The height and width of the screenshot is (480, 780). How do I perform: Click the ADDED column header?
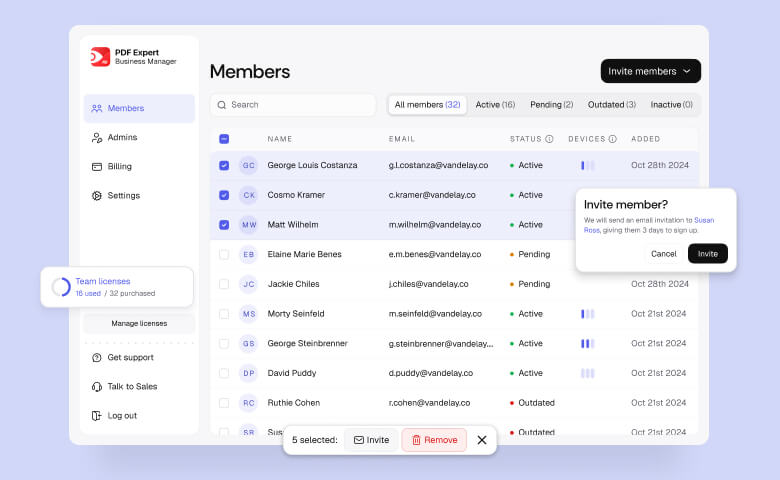645,139
